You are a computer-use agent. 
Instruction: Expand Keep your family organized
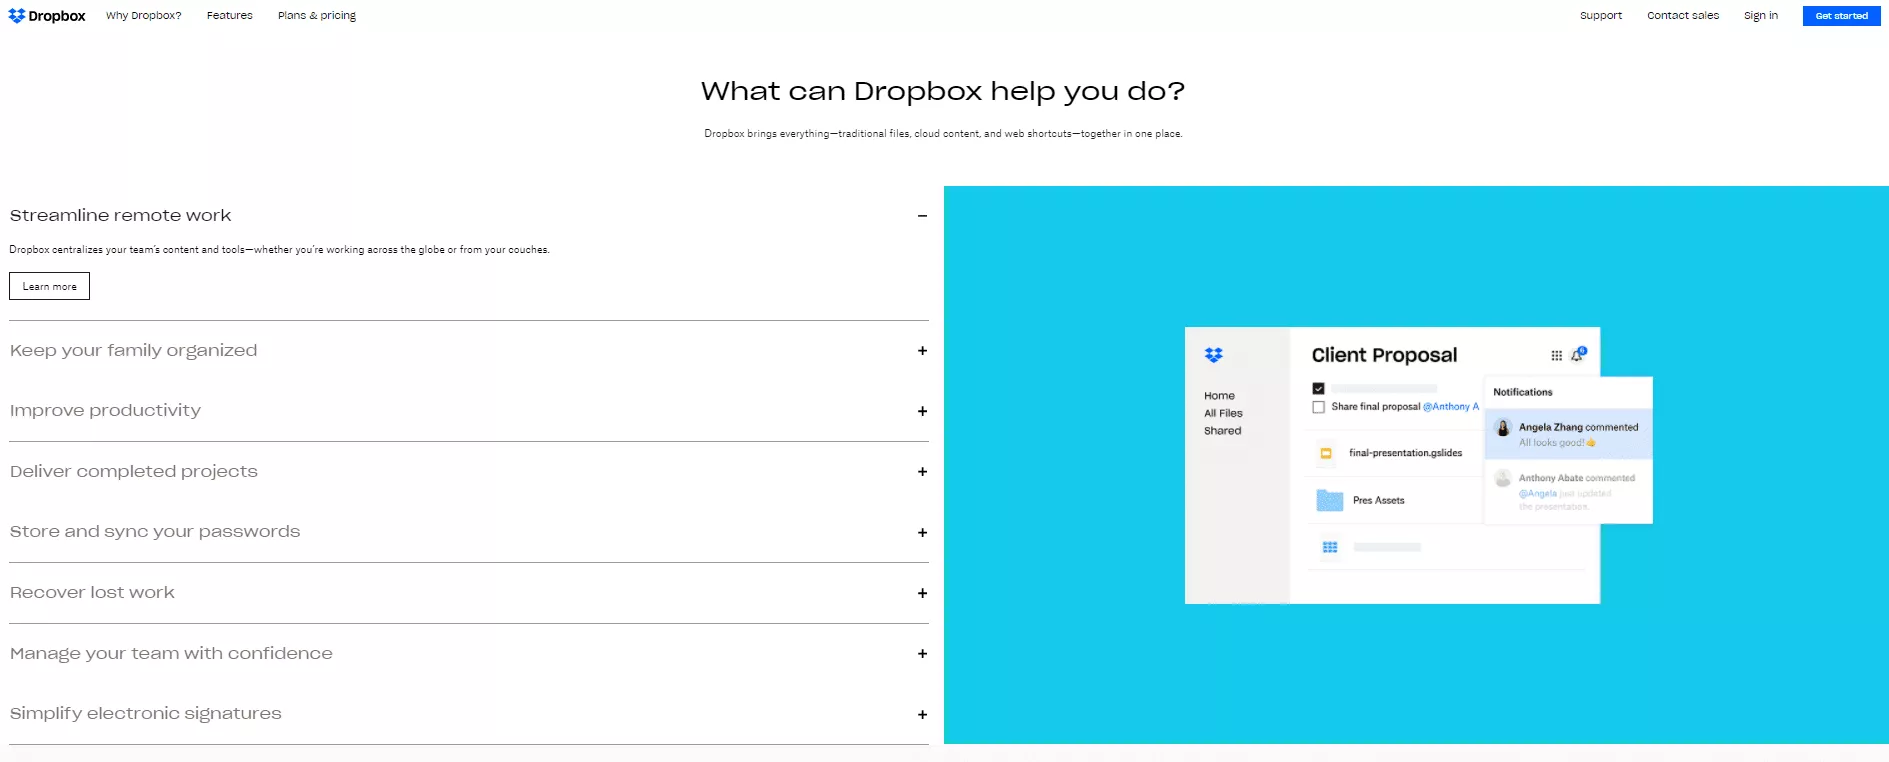[922, 351]
